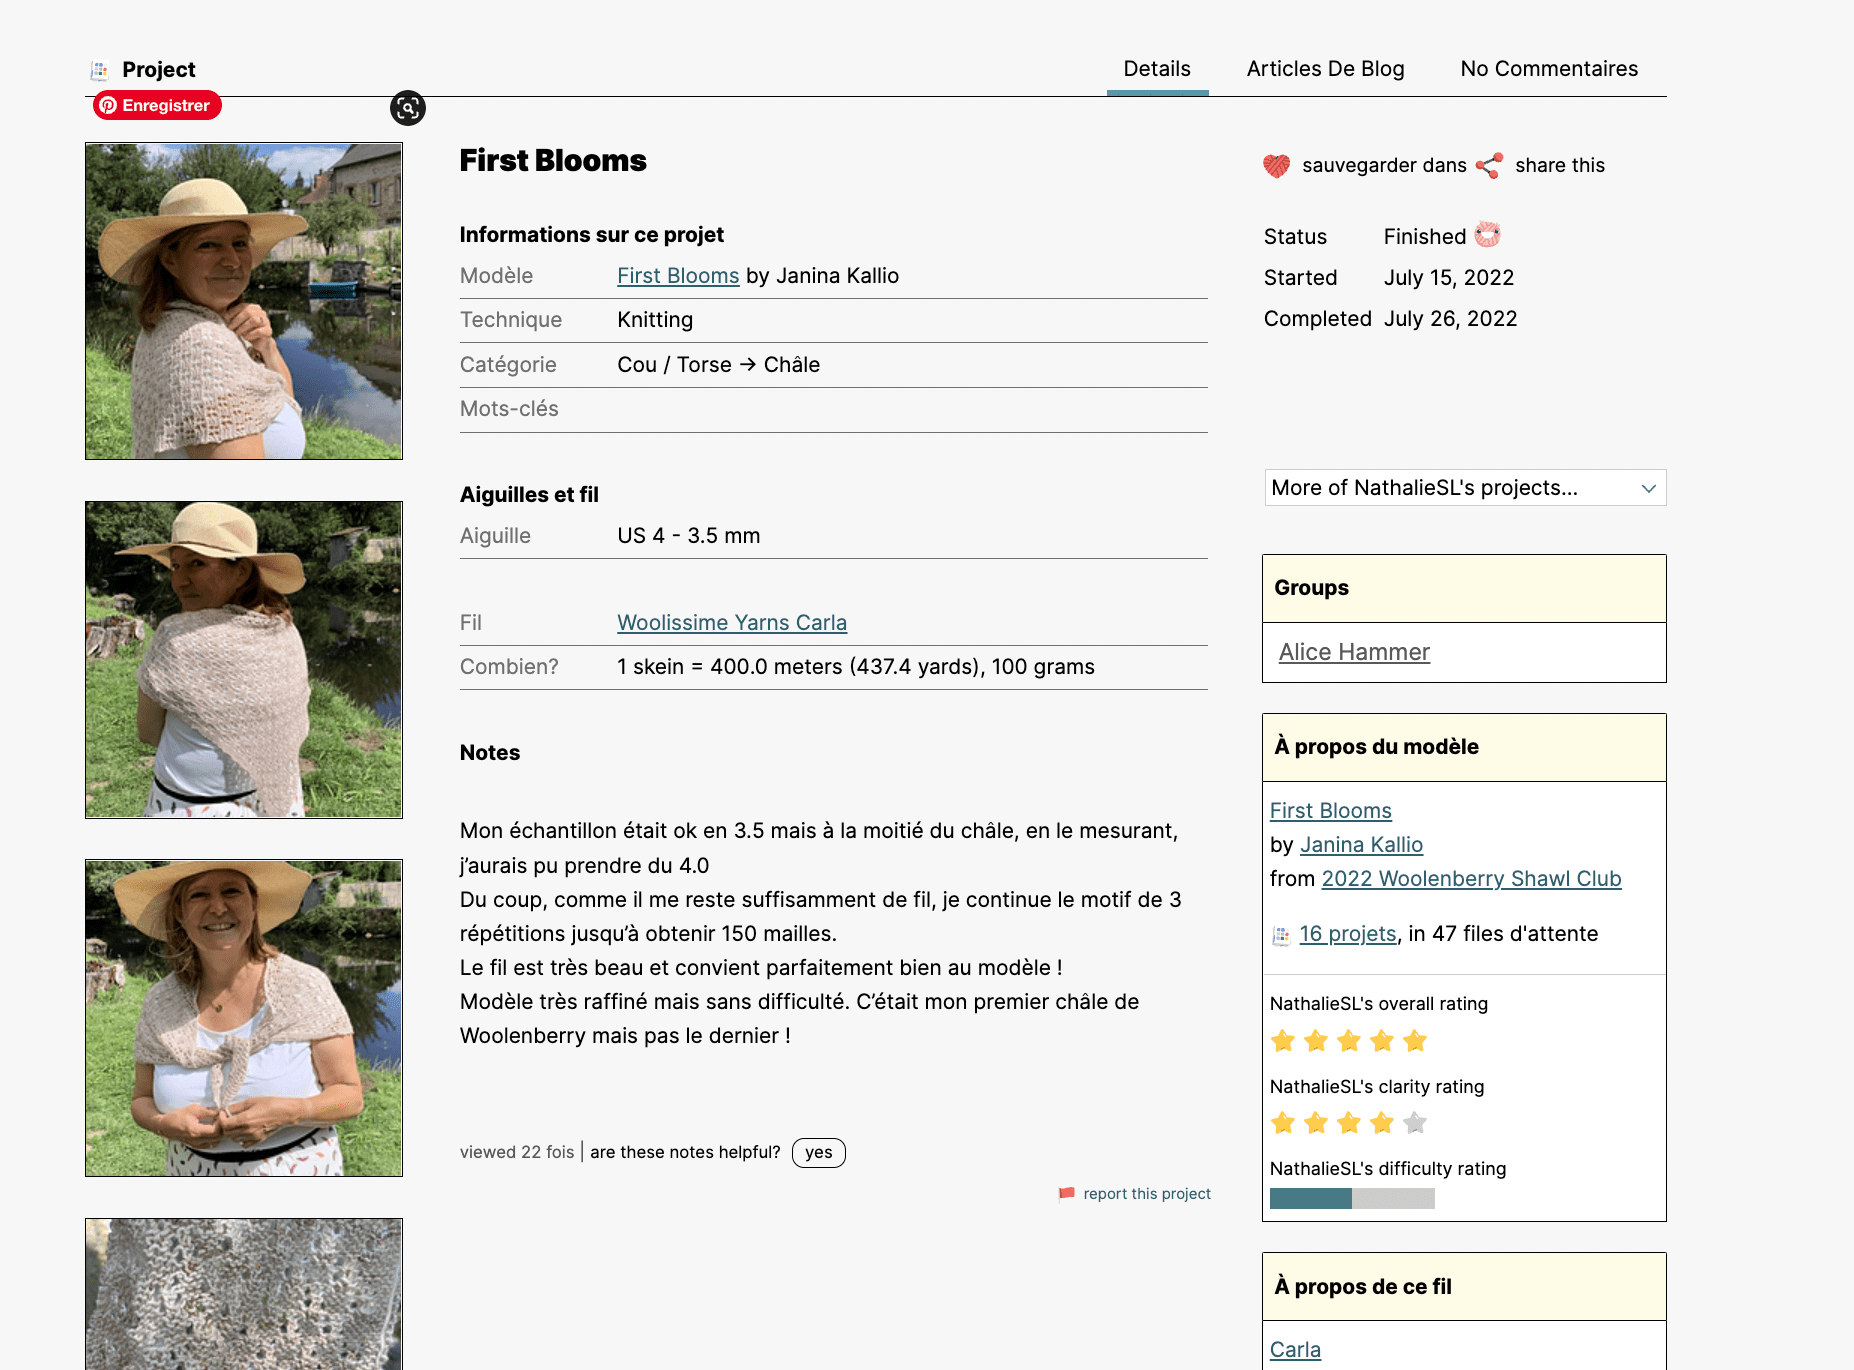Image resolution: width=1854 pixels, height=1370 pixels.
Task: Open the Alice Hammer group link
Action: click(1354, 652)
